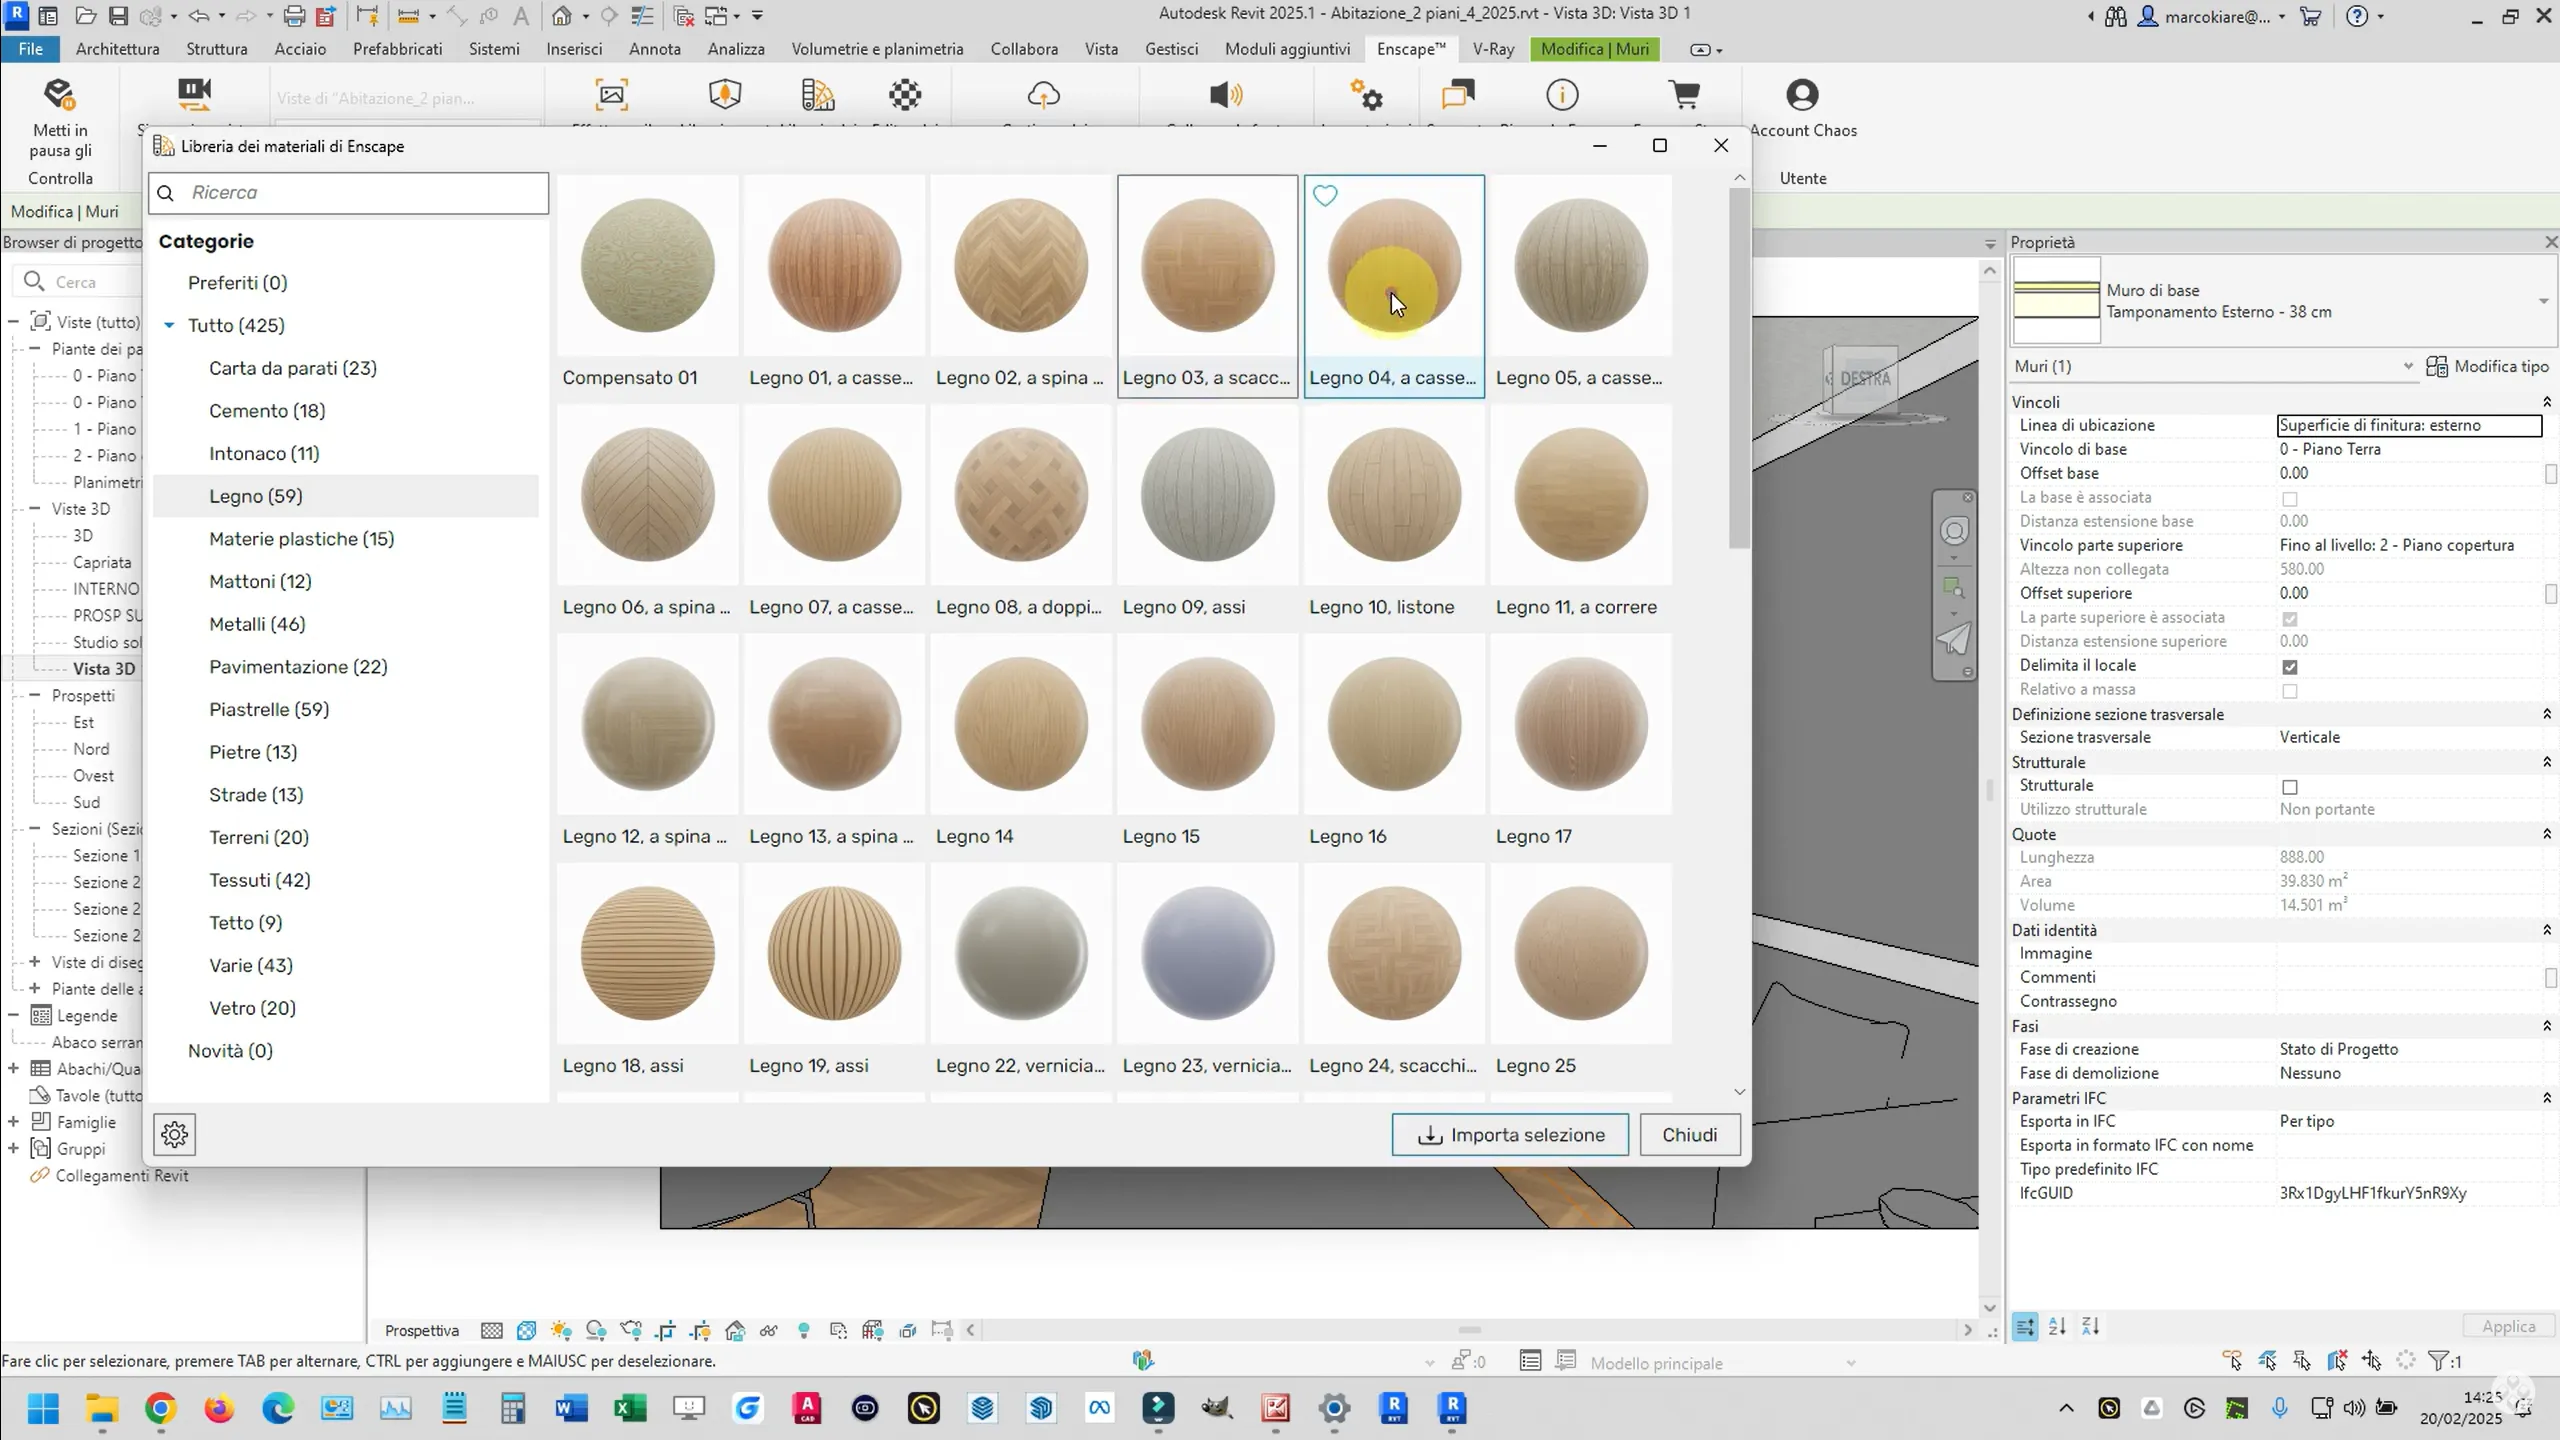Click the upload cloud icon in ribbon
The image size is (2560, 1440).
tap(1043, 95)
